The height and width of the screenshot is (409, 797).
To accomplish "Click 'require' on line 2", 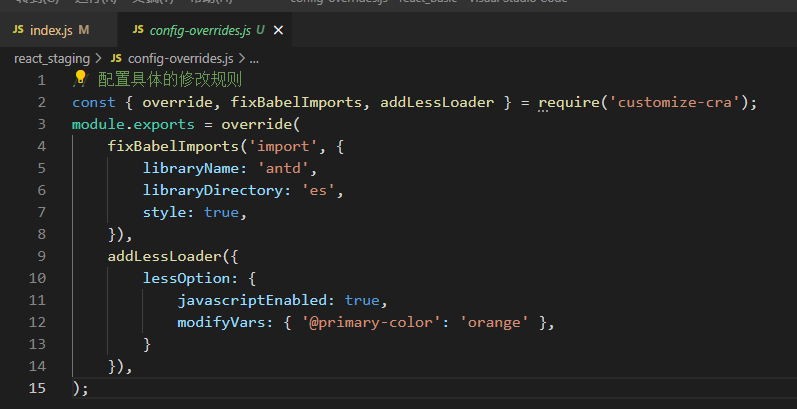I will tap(568, 103).
